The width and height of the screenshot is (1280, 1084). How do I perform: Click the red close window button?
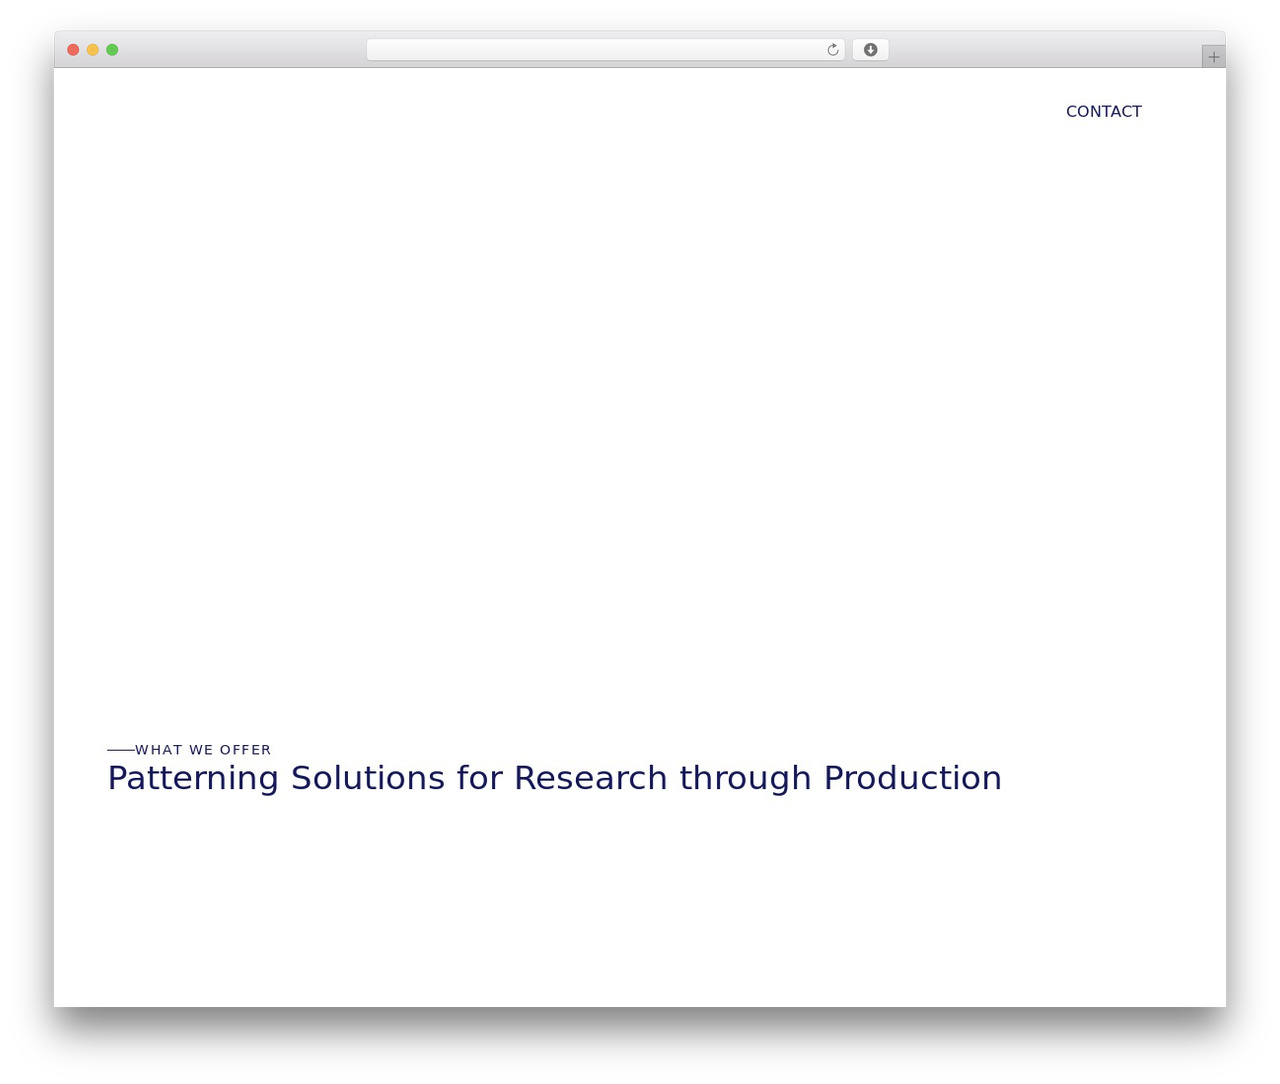pyautogui.click(x=73, y=50)
